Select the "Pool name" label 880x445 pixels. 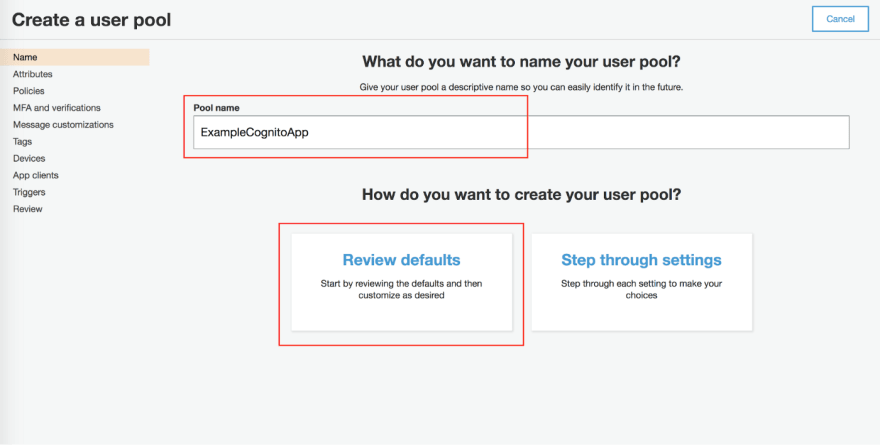pyautogui.click(x=217, y=107)
